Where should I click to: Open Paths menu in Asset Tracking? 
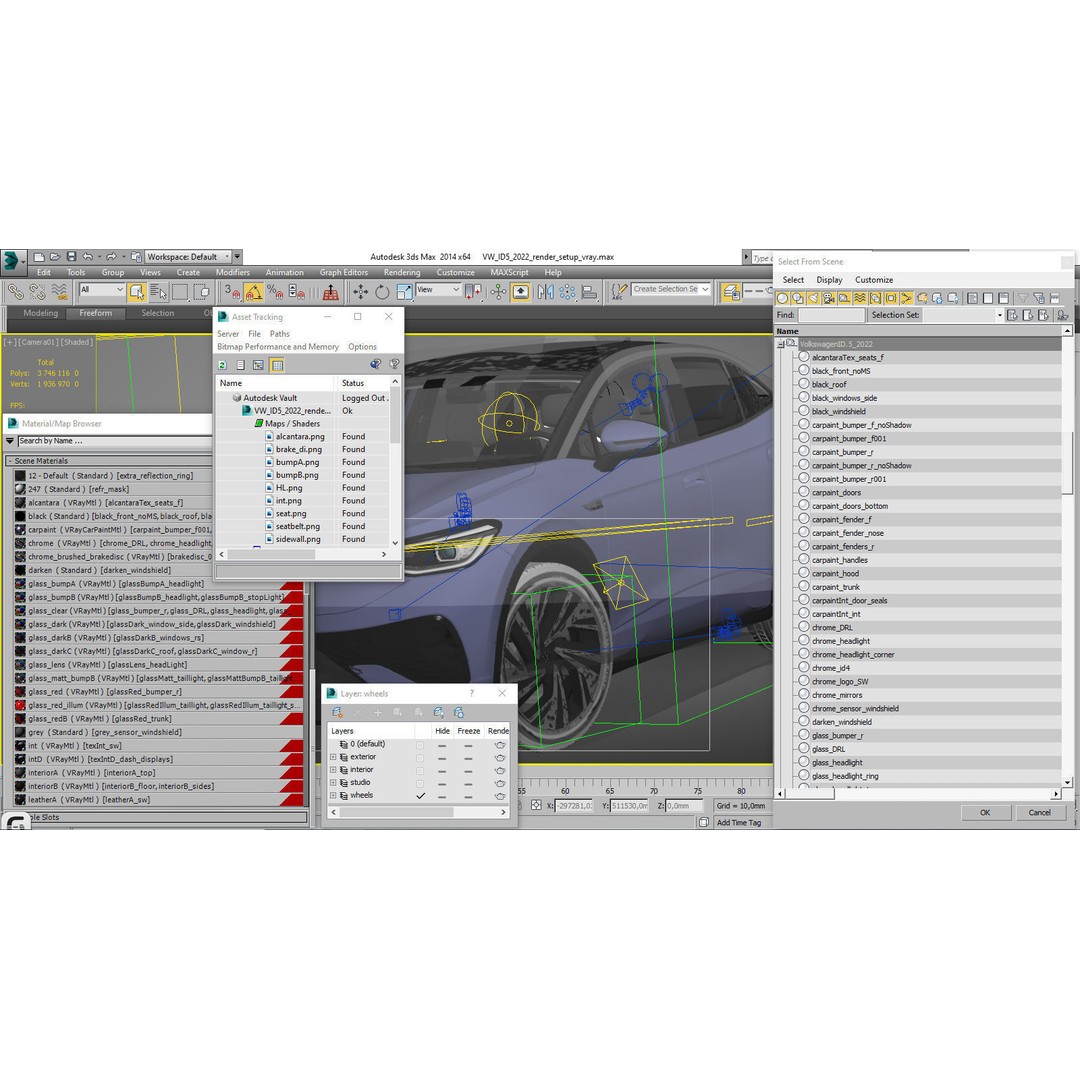[x=280, y=333]
